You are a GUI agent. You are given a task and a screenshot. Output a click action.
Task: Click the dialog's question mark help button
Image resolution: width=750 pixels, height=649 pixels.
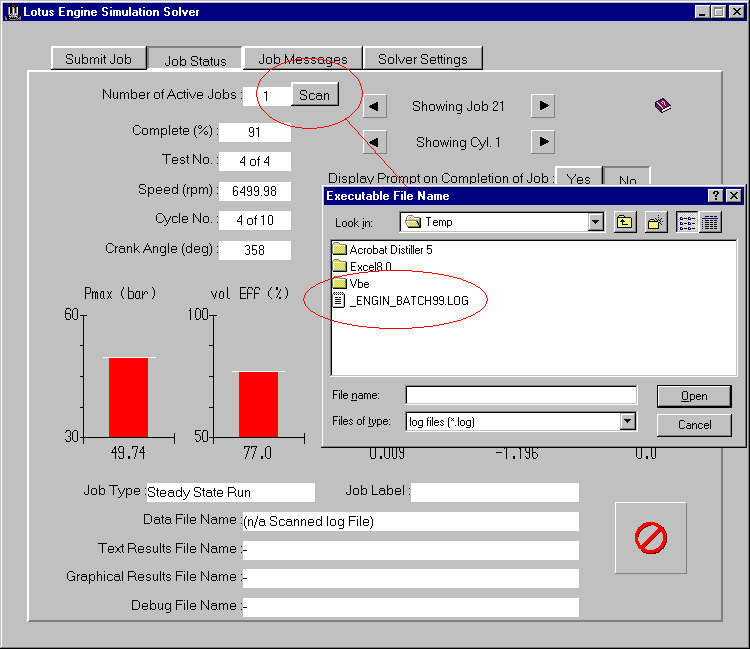[x=715, y=196]
